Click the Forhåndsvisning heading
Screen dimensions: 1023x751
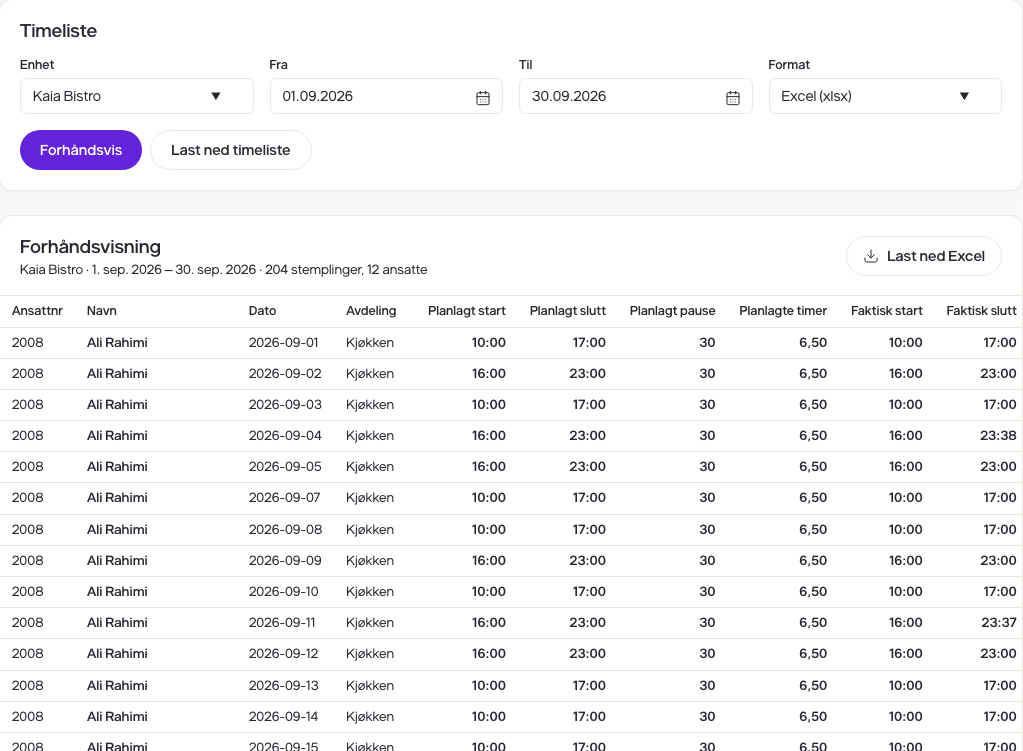(x=90, y=247)
